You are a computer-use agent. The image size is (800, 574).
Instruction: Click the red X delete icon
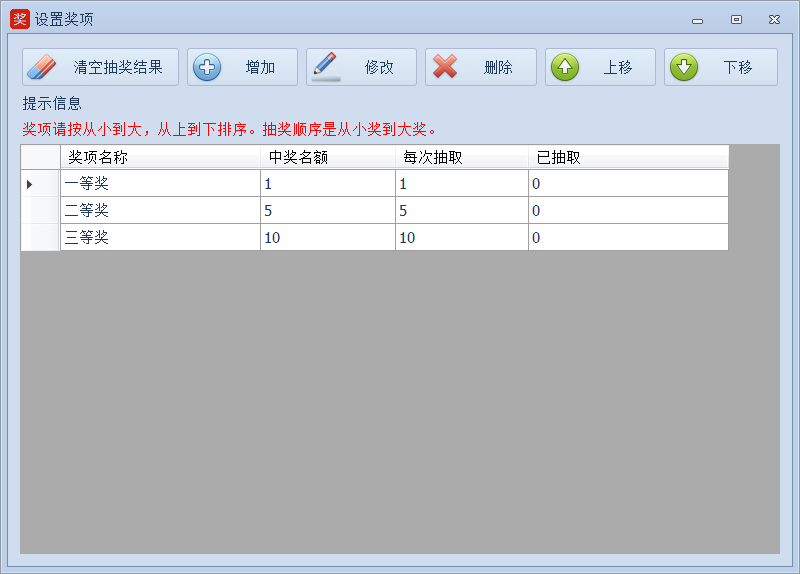pos(445,67)
